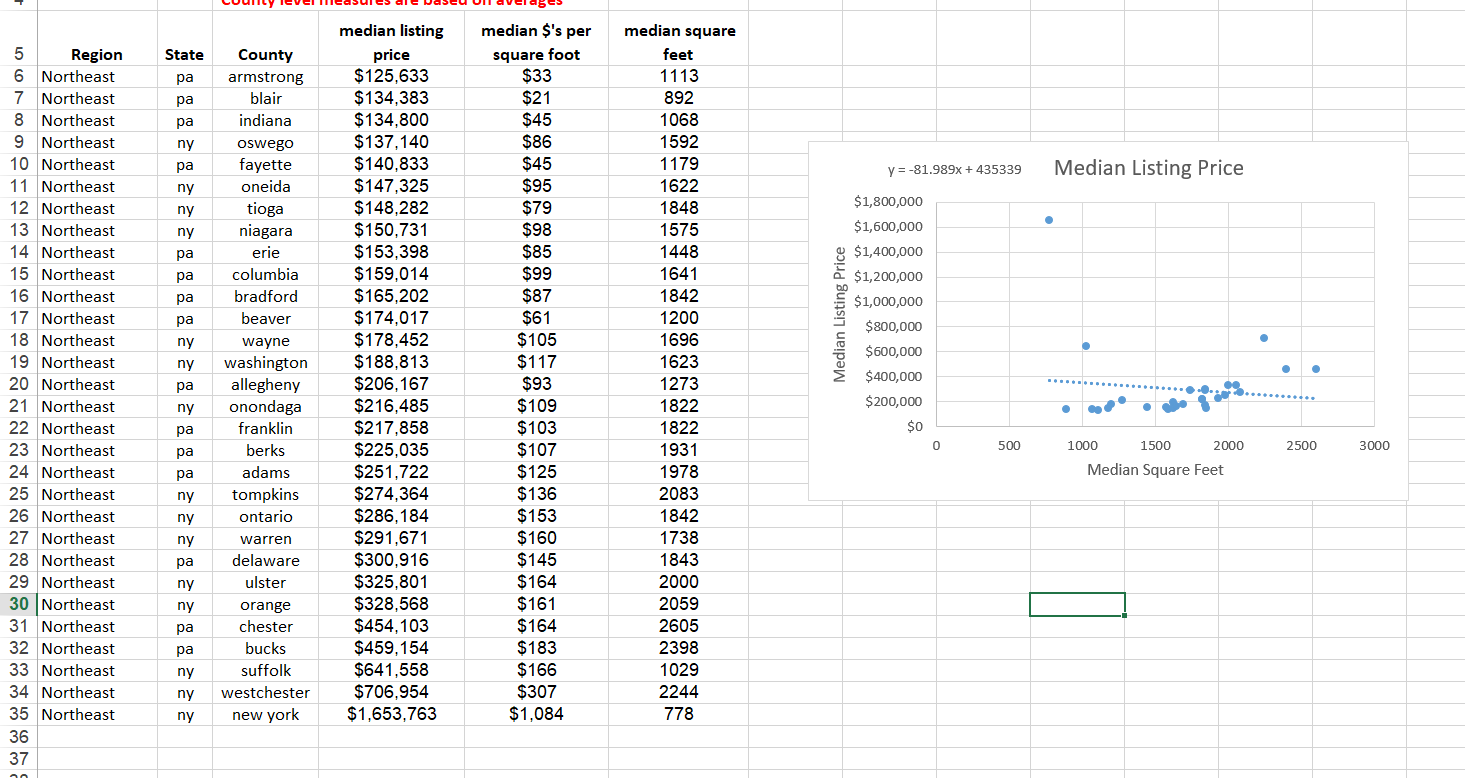Select the $307 per square foot cell

click(536, 693)
